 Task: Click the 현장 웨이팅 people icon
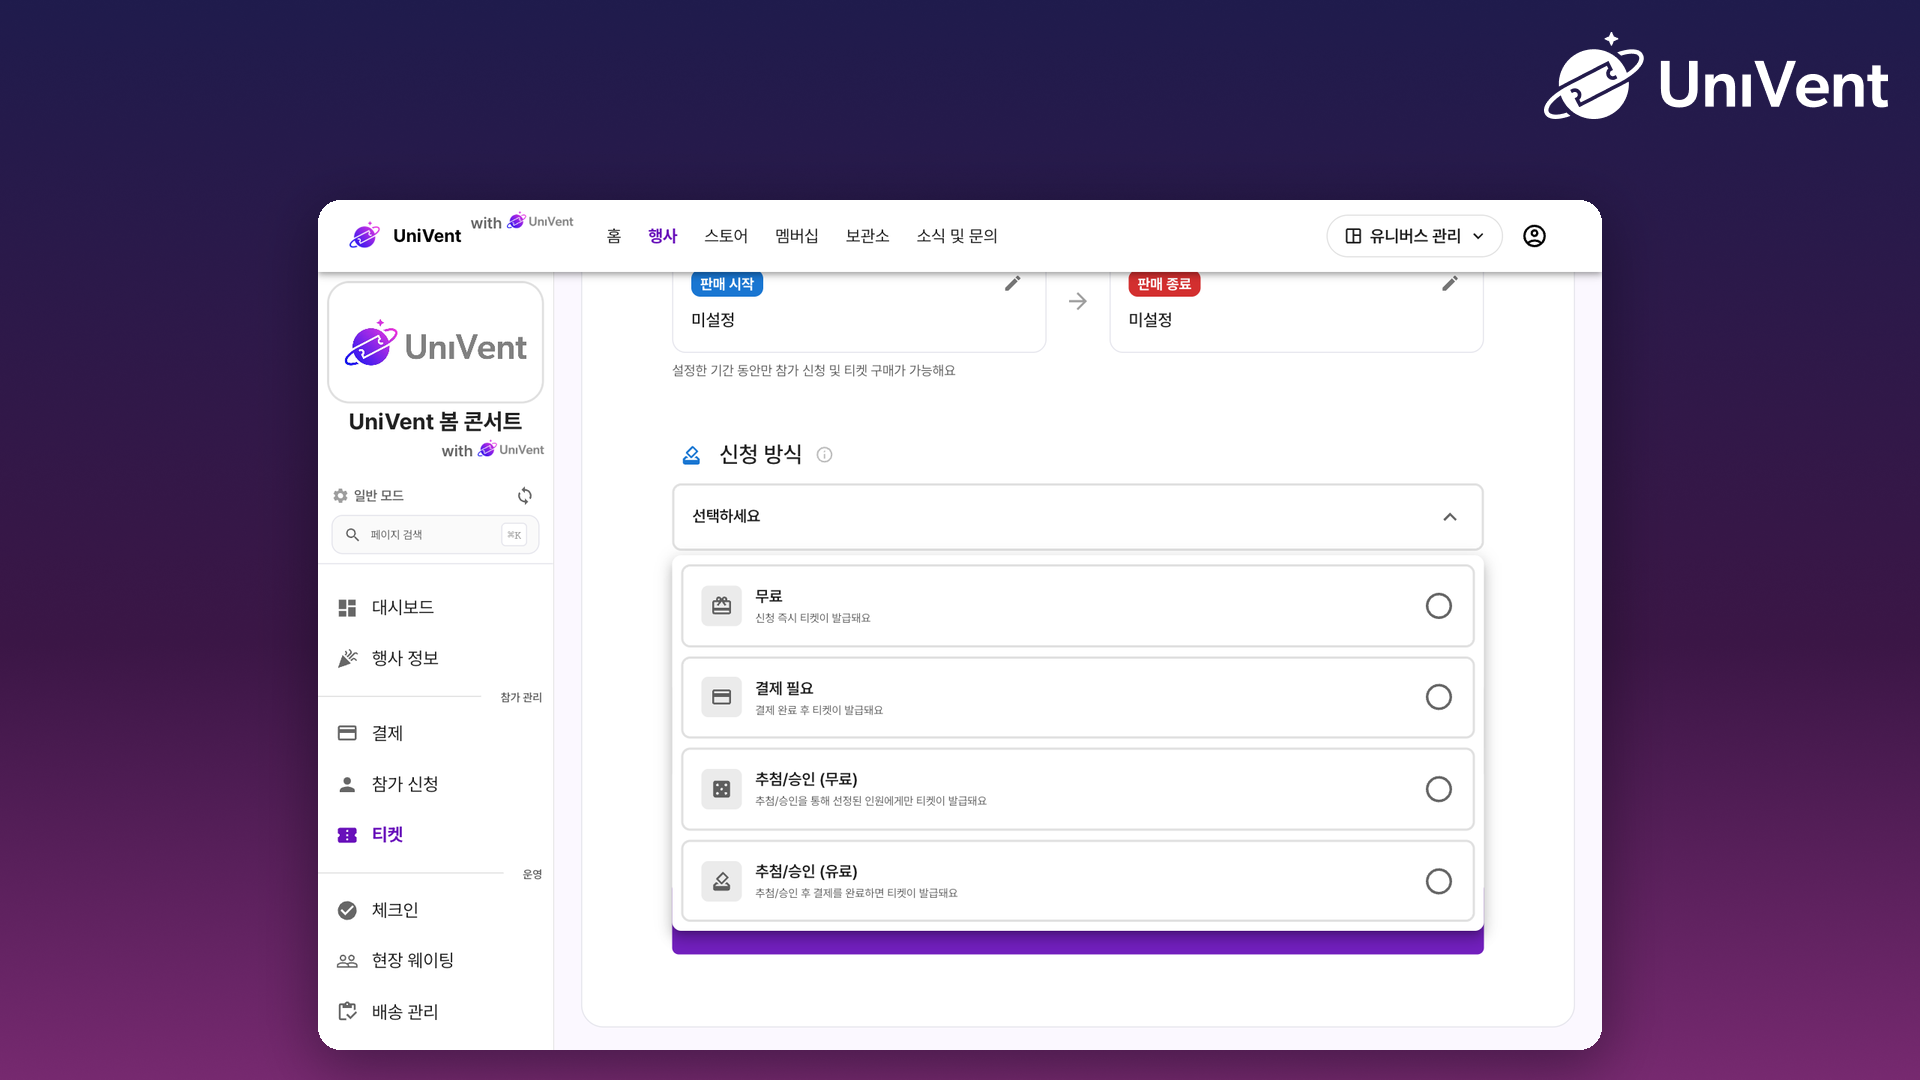click(x=347, y=961)
